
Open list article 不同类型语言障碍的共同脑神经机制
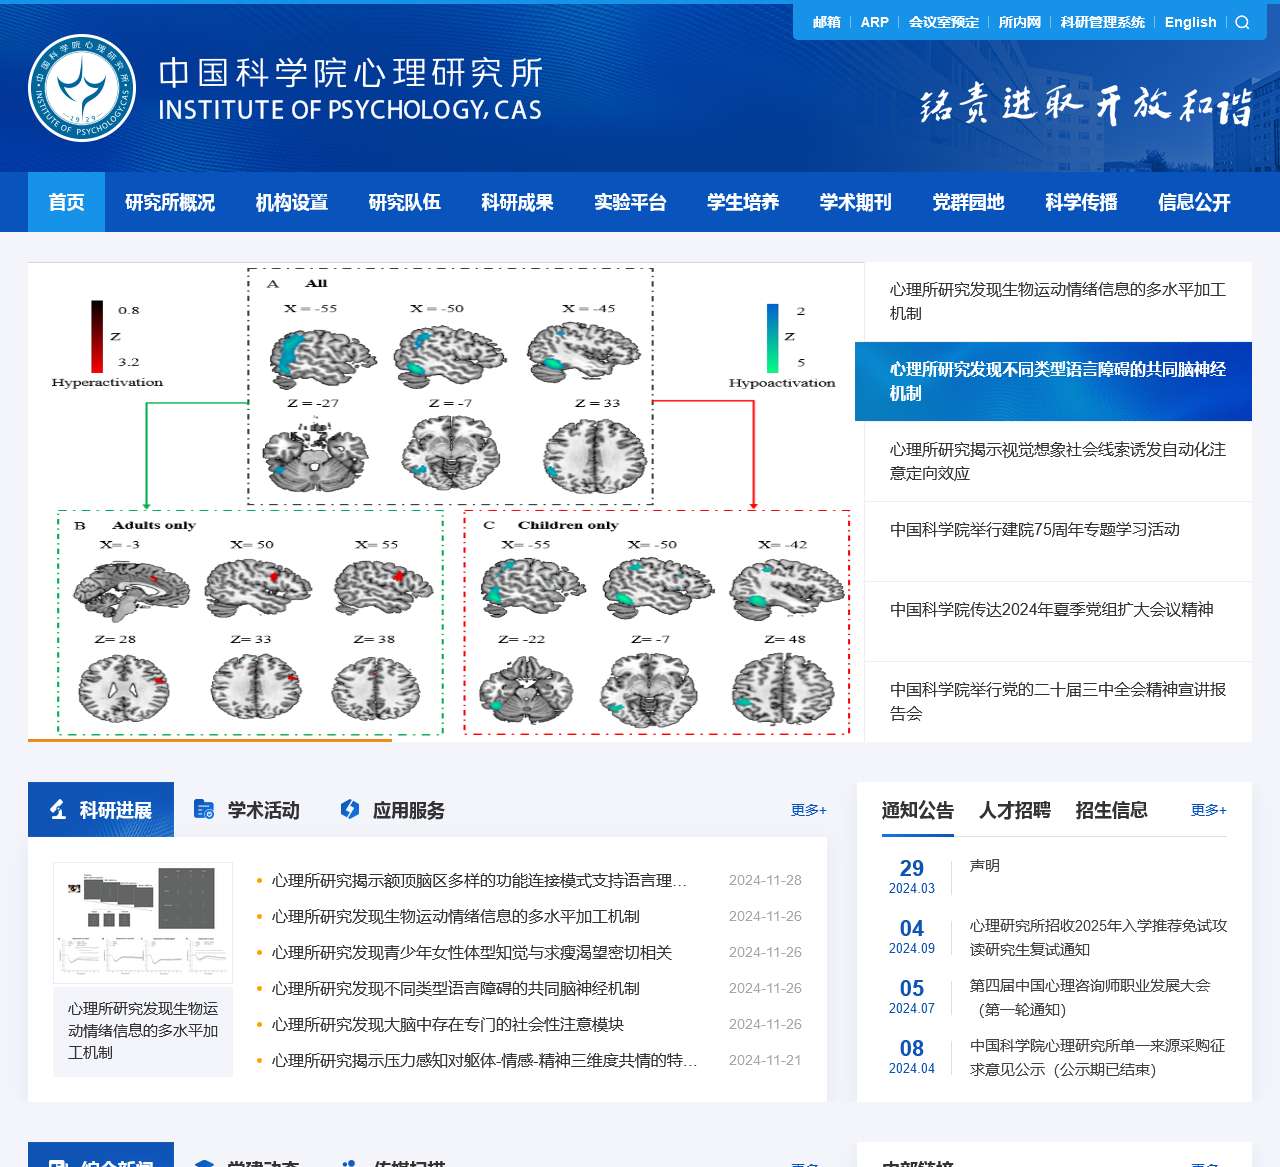coord(456,988)
